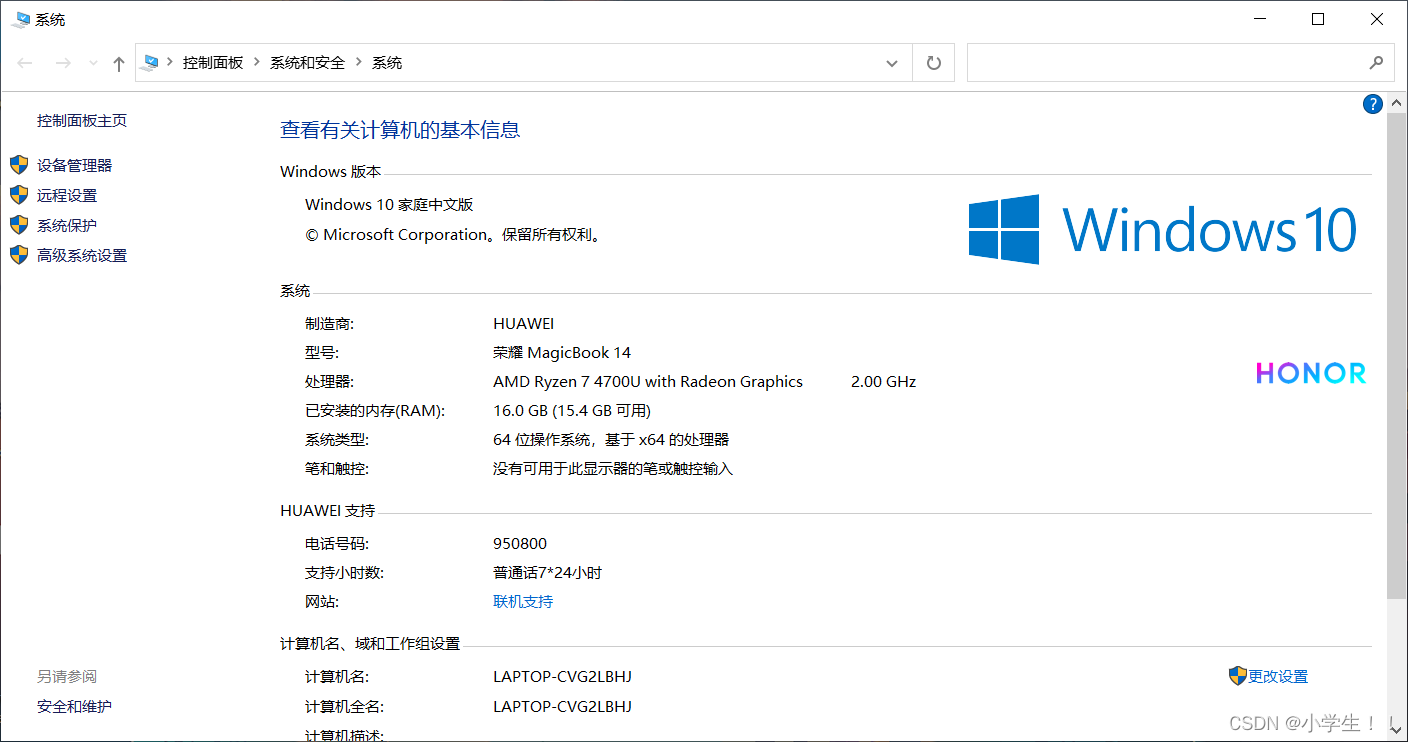Click shield icon beside 系统保护
Screen dimensions: 1408x742
[19, 225]
